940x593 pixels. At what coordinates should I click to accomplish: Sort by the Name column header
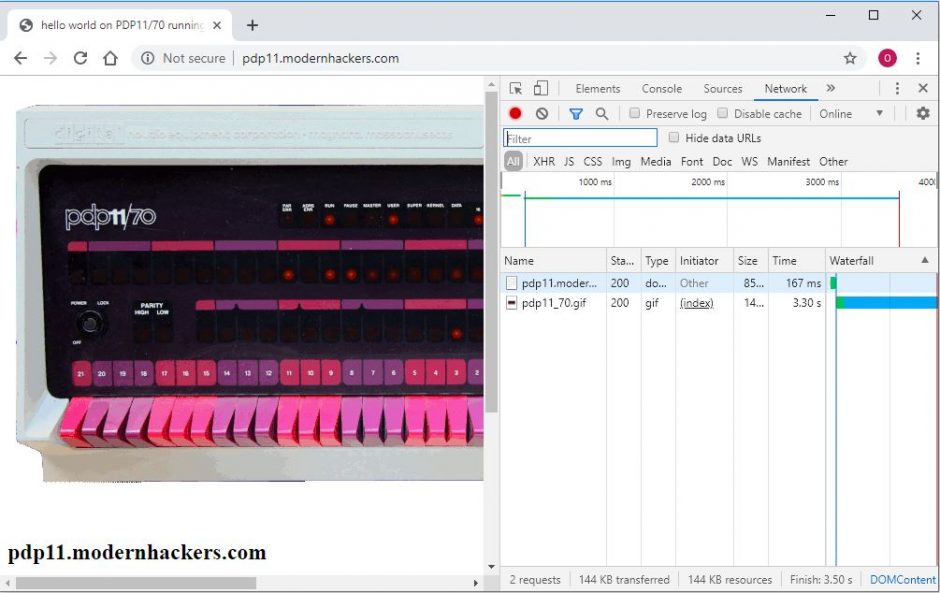coord(554,261)
